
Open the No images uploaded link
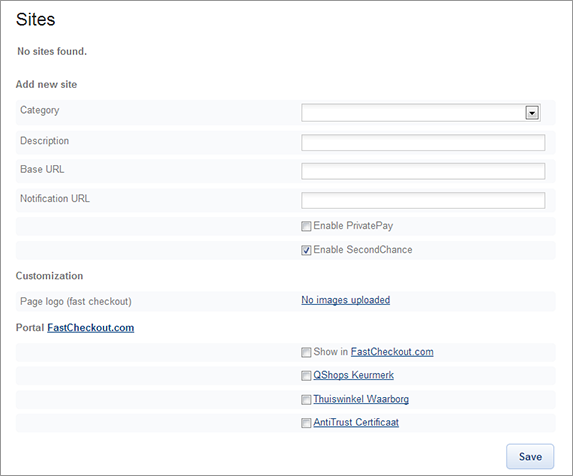click(x=346, y=300)
